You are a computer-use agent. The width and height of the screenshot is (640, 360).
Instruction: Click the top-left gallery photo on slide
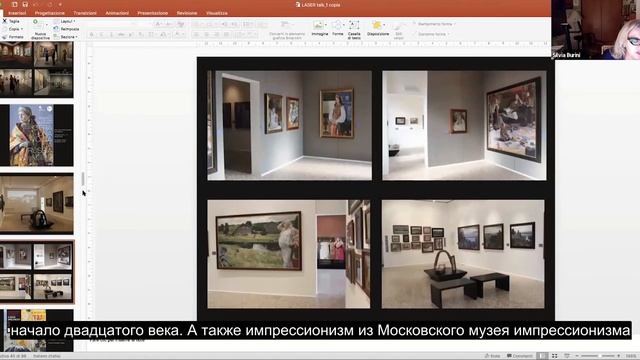pos(289,125)
